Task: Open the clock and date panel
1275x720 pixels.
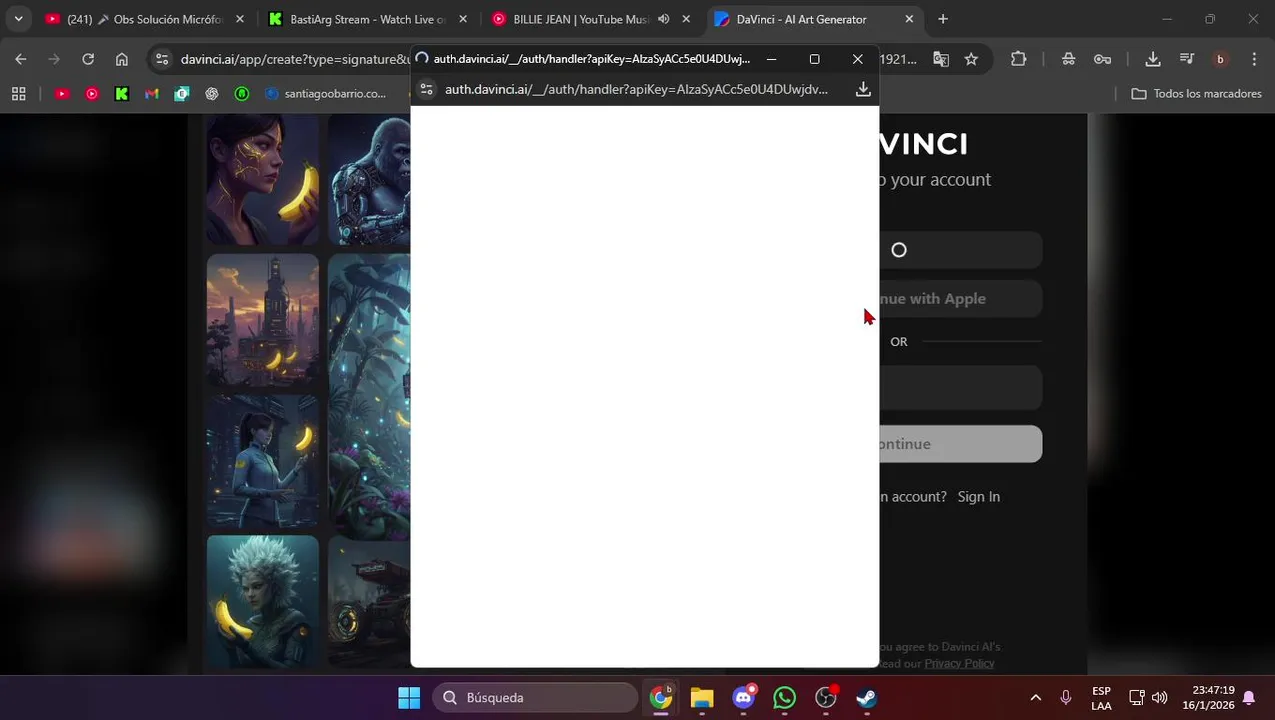Action: pyautogui.click(x=1208, y=698)
